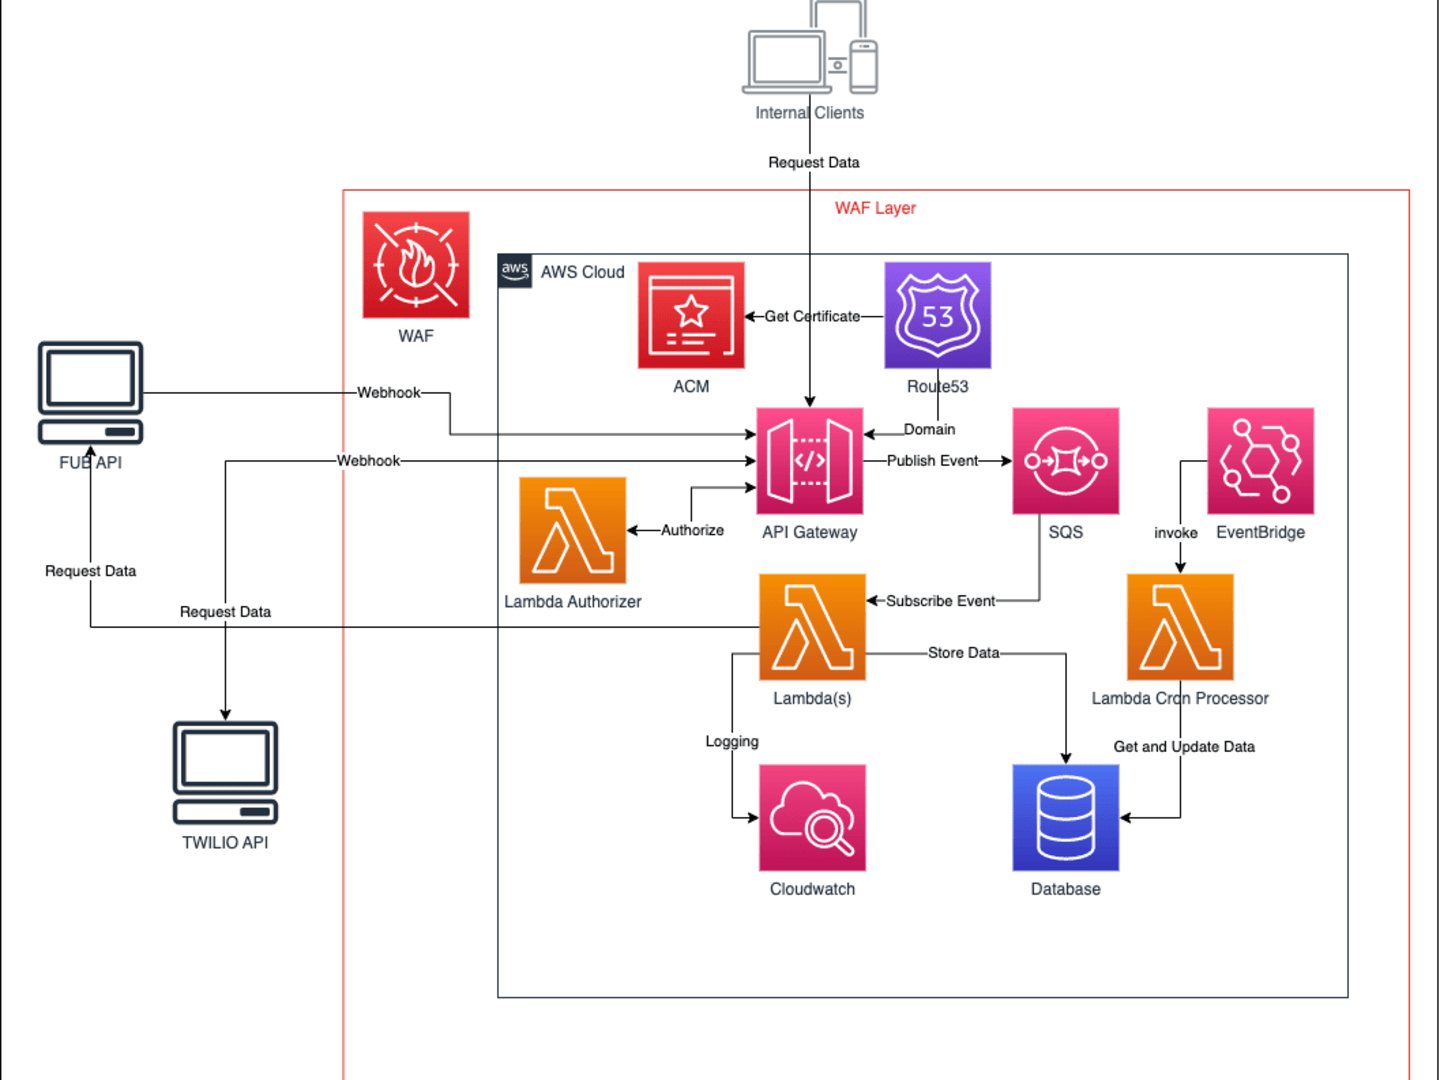Select the 'TWILIO API' caption

(x=225, y=843)
